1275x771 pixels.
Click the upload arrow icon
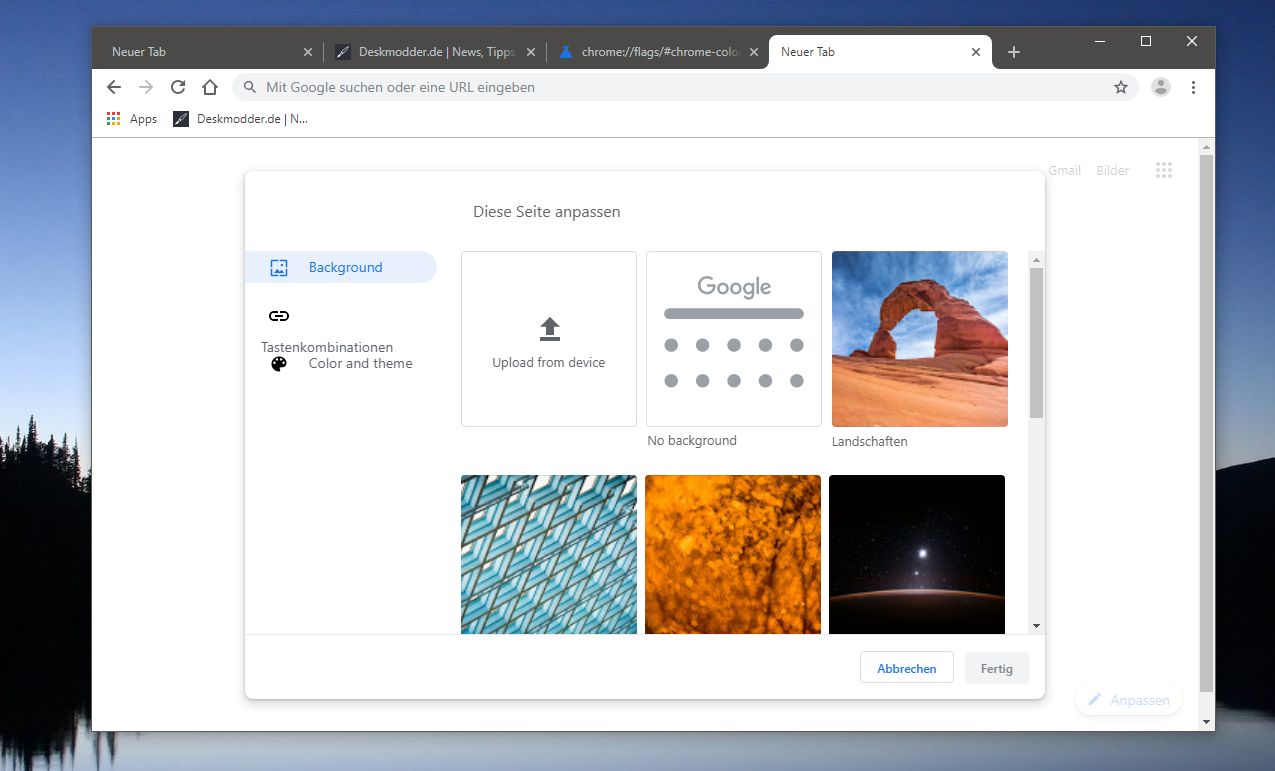click(x=549, y=329)
